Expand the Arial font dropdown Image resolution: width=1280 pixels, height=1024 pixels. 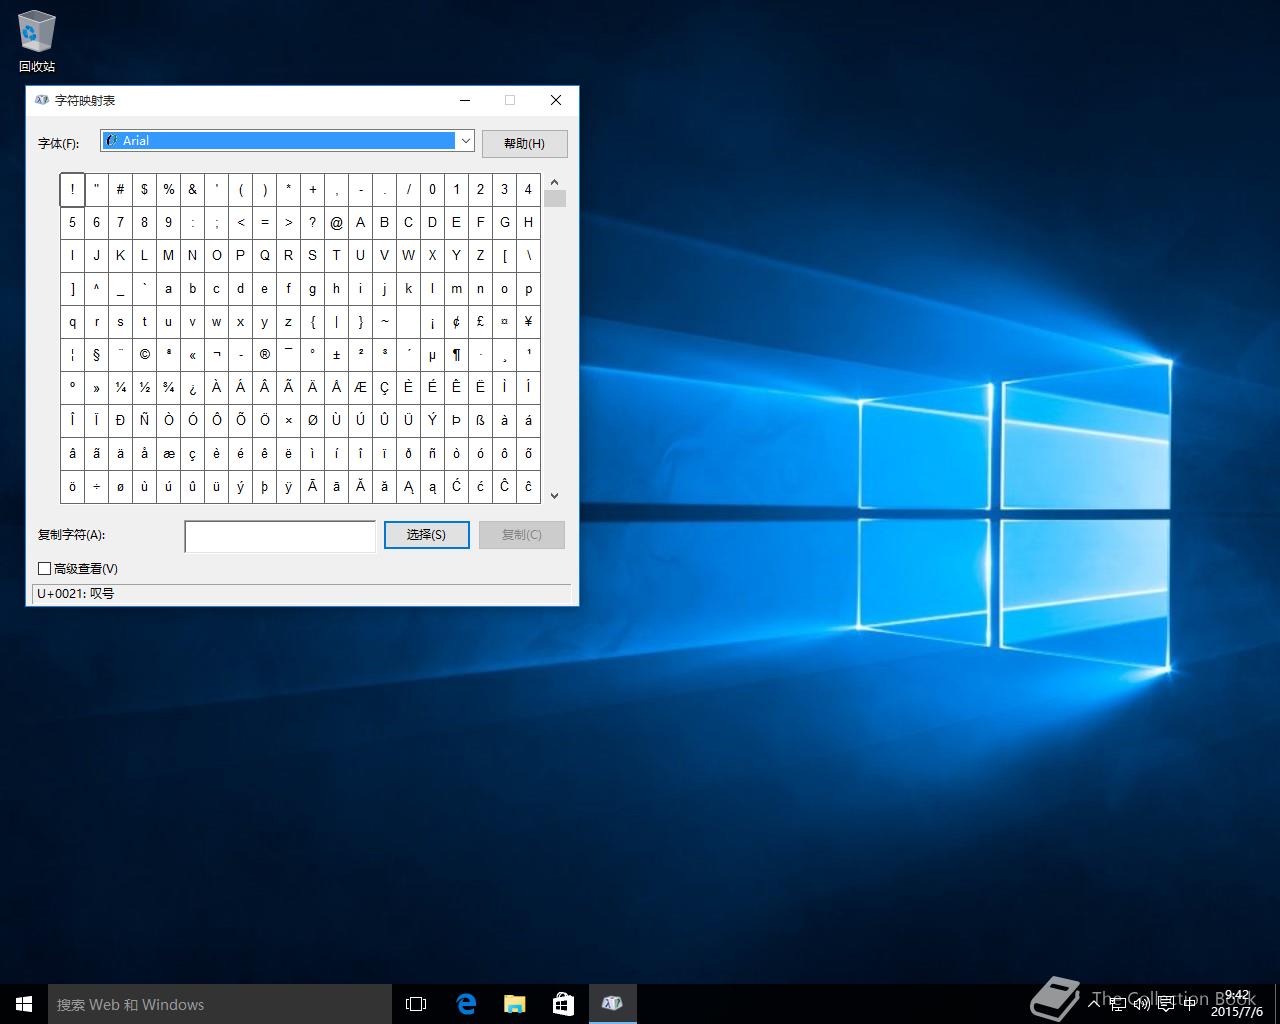465,141
